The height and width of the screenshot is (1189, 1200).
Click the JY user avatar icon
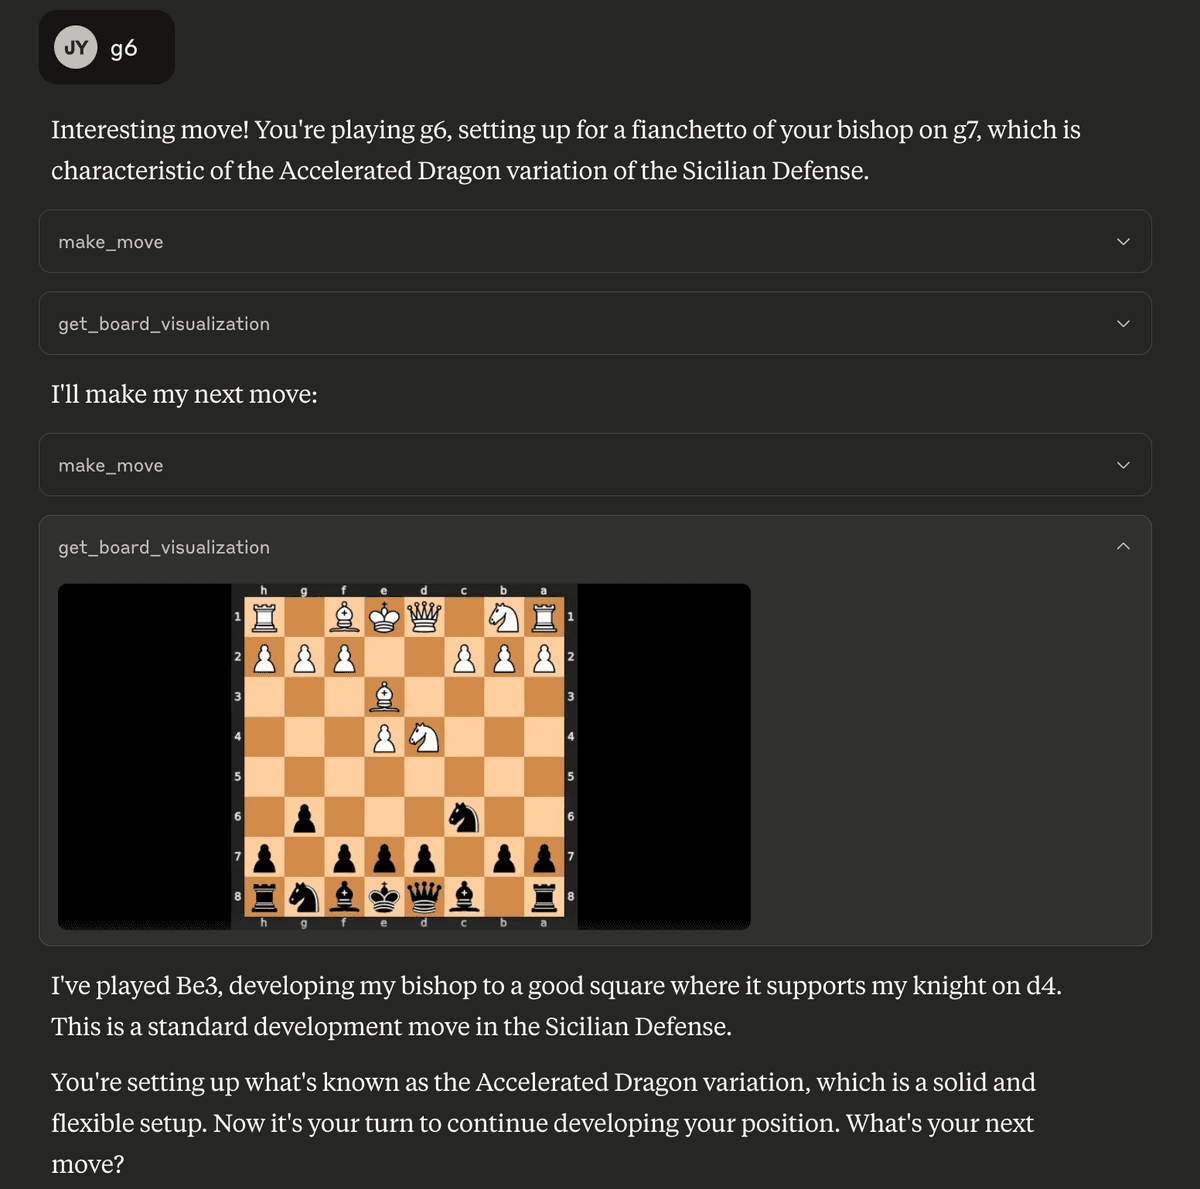point(75,48)
